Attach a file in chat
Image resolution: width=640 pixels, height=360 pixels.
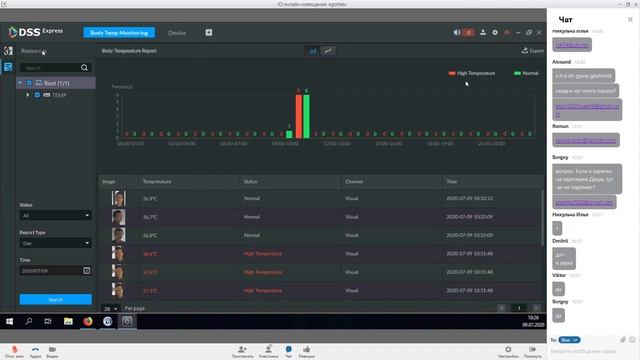(x=623, y=340)
